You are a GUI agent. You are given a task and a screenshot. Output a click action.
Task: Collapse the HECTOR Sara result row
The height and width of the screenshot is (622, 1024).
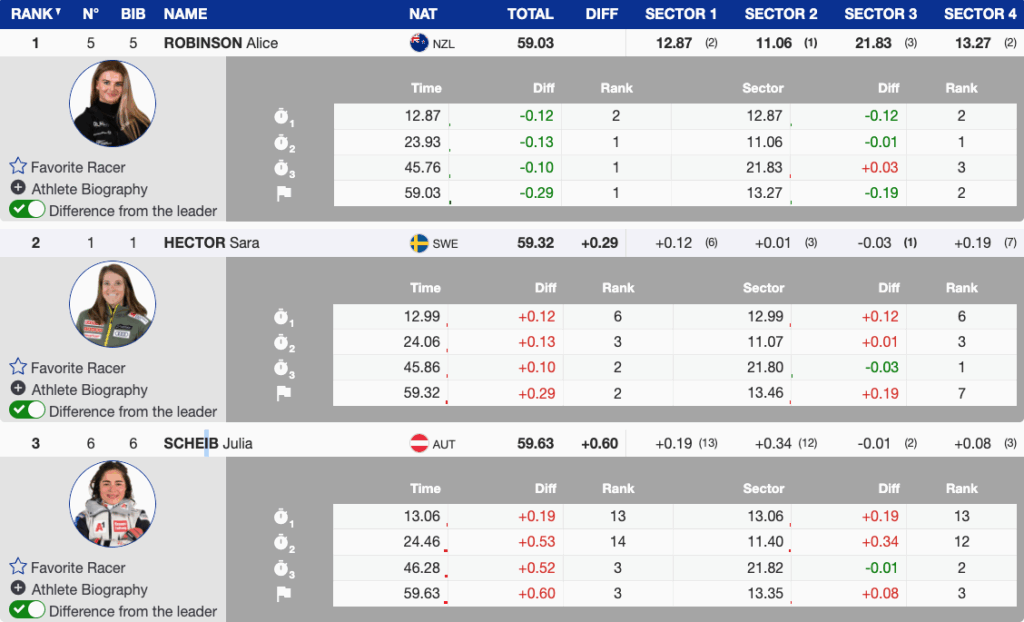[x=211, y=243]
